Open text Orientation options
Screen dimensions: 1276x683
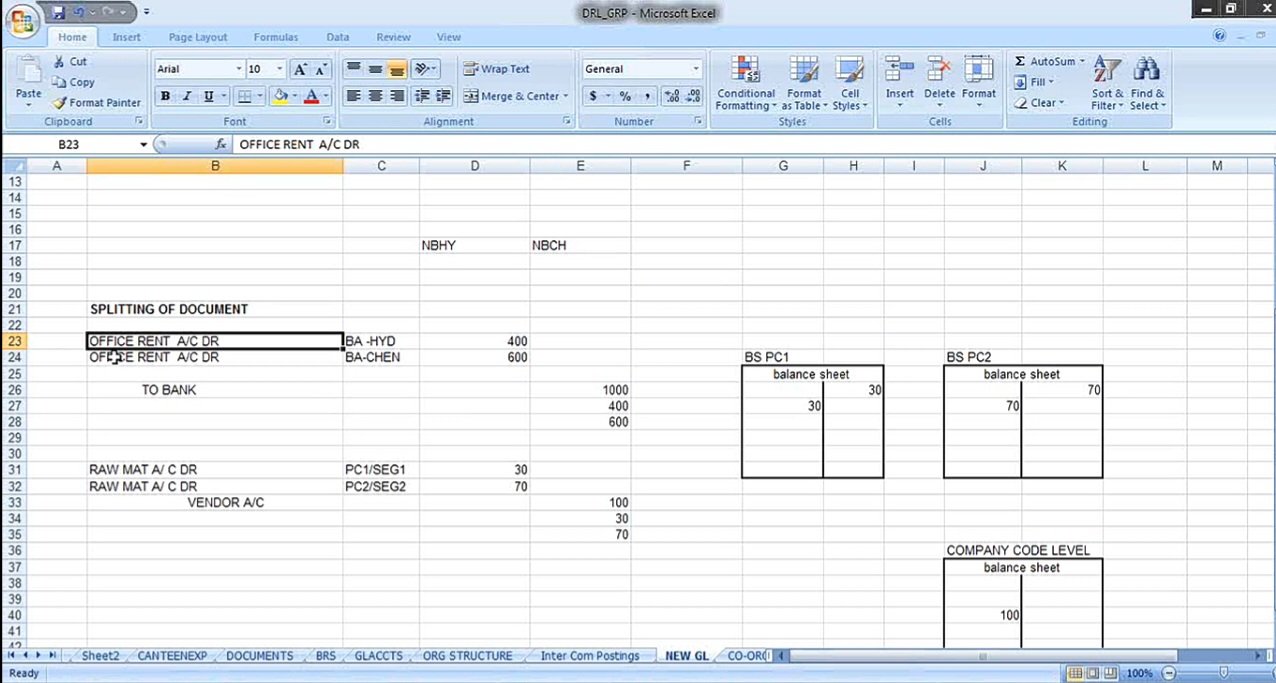424,69
